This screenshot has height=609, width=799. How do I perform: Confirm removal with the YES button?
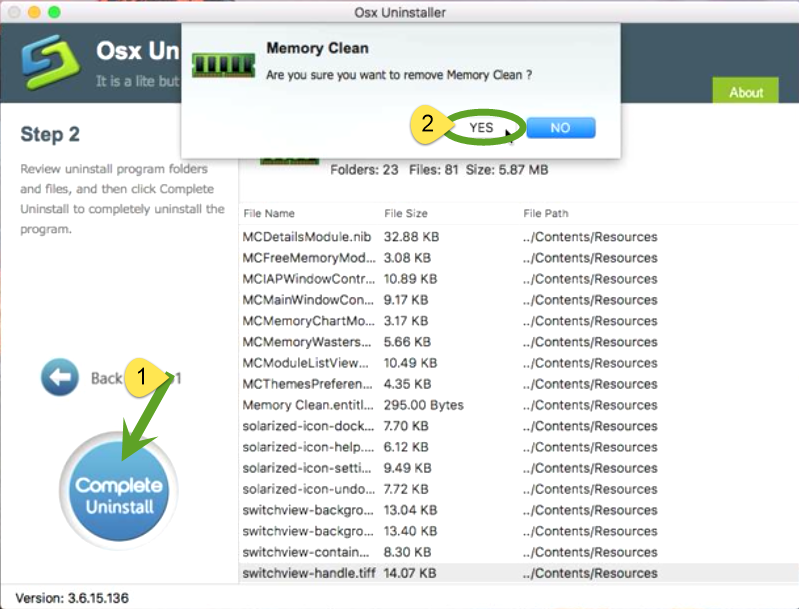[x=481, y=127]
